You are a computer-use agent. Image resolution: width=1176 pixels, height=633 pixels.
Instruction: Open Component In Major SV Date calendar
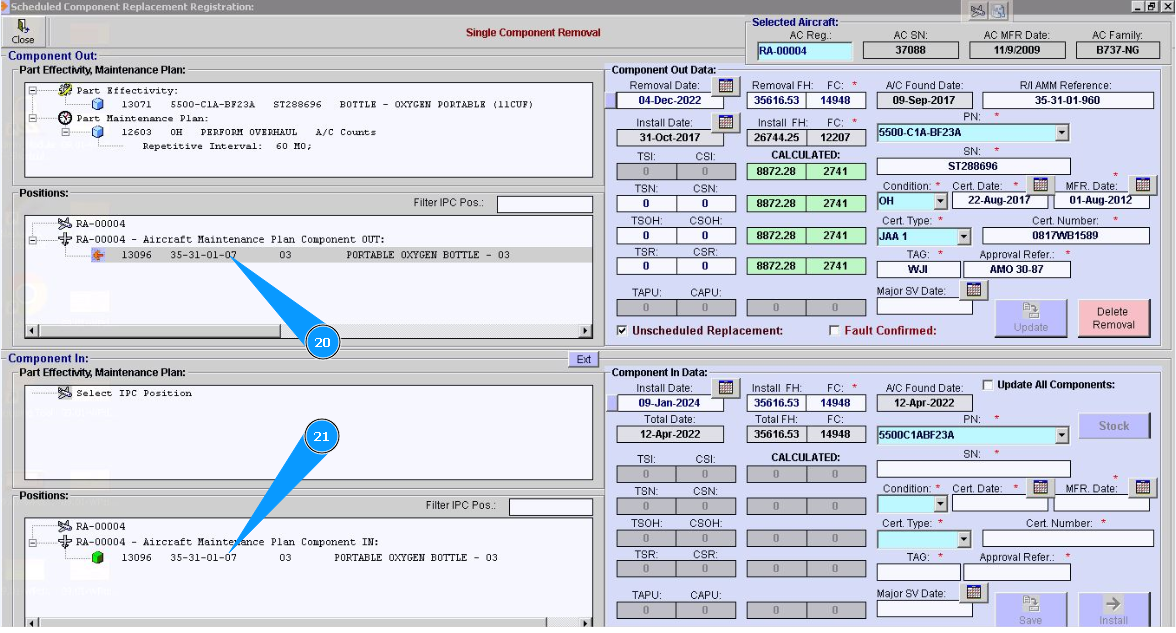(x=974, y=592)
